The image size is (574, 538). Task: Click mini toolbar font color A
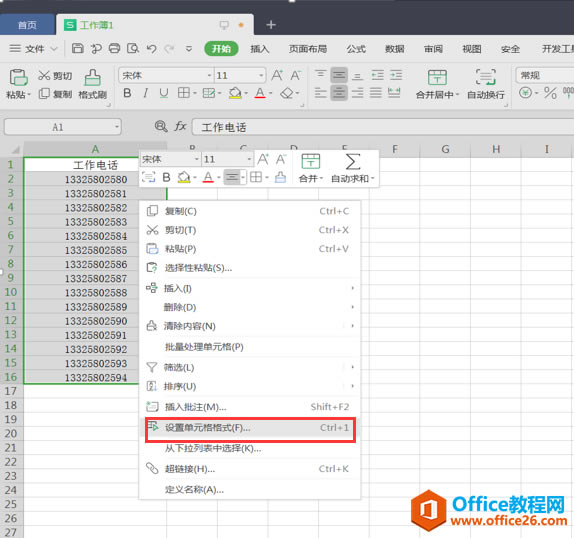208,178
